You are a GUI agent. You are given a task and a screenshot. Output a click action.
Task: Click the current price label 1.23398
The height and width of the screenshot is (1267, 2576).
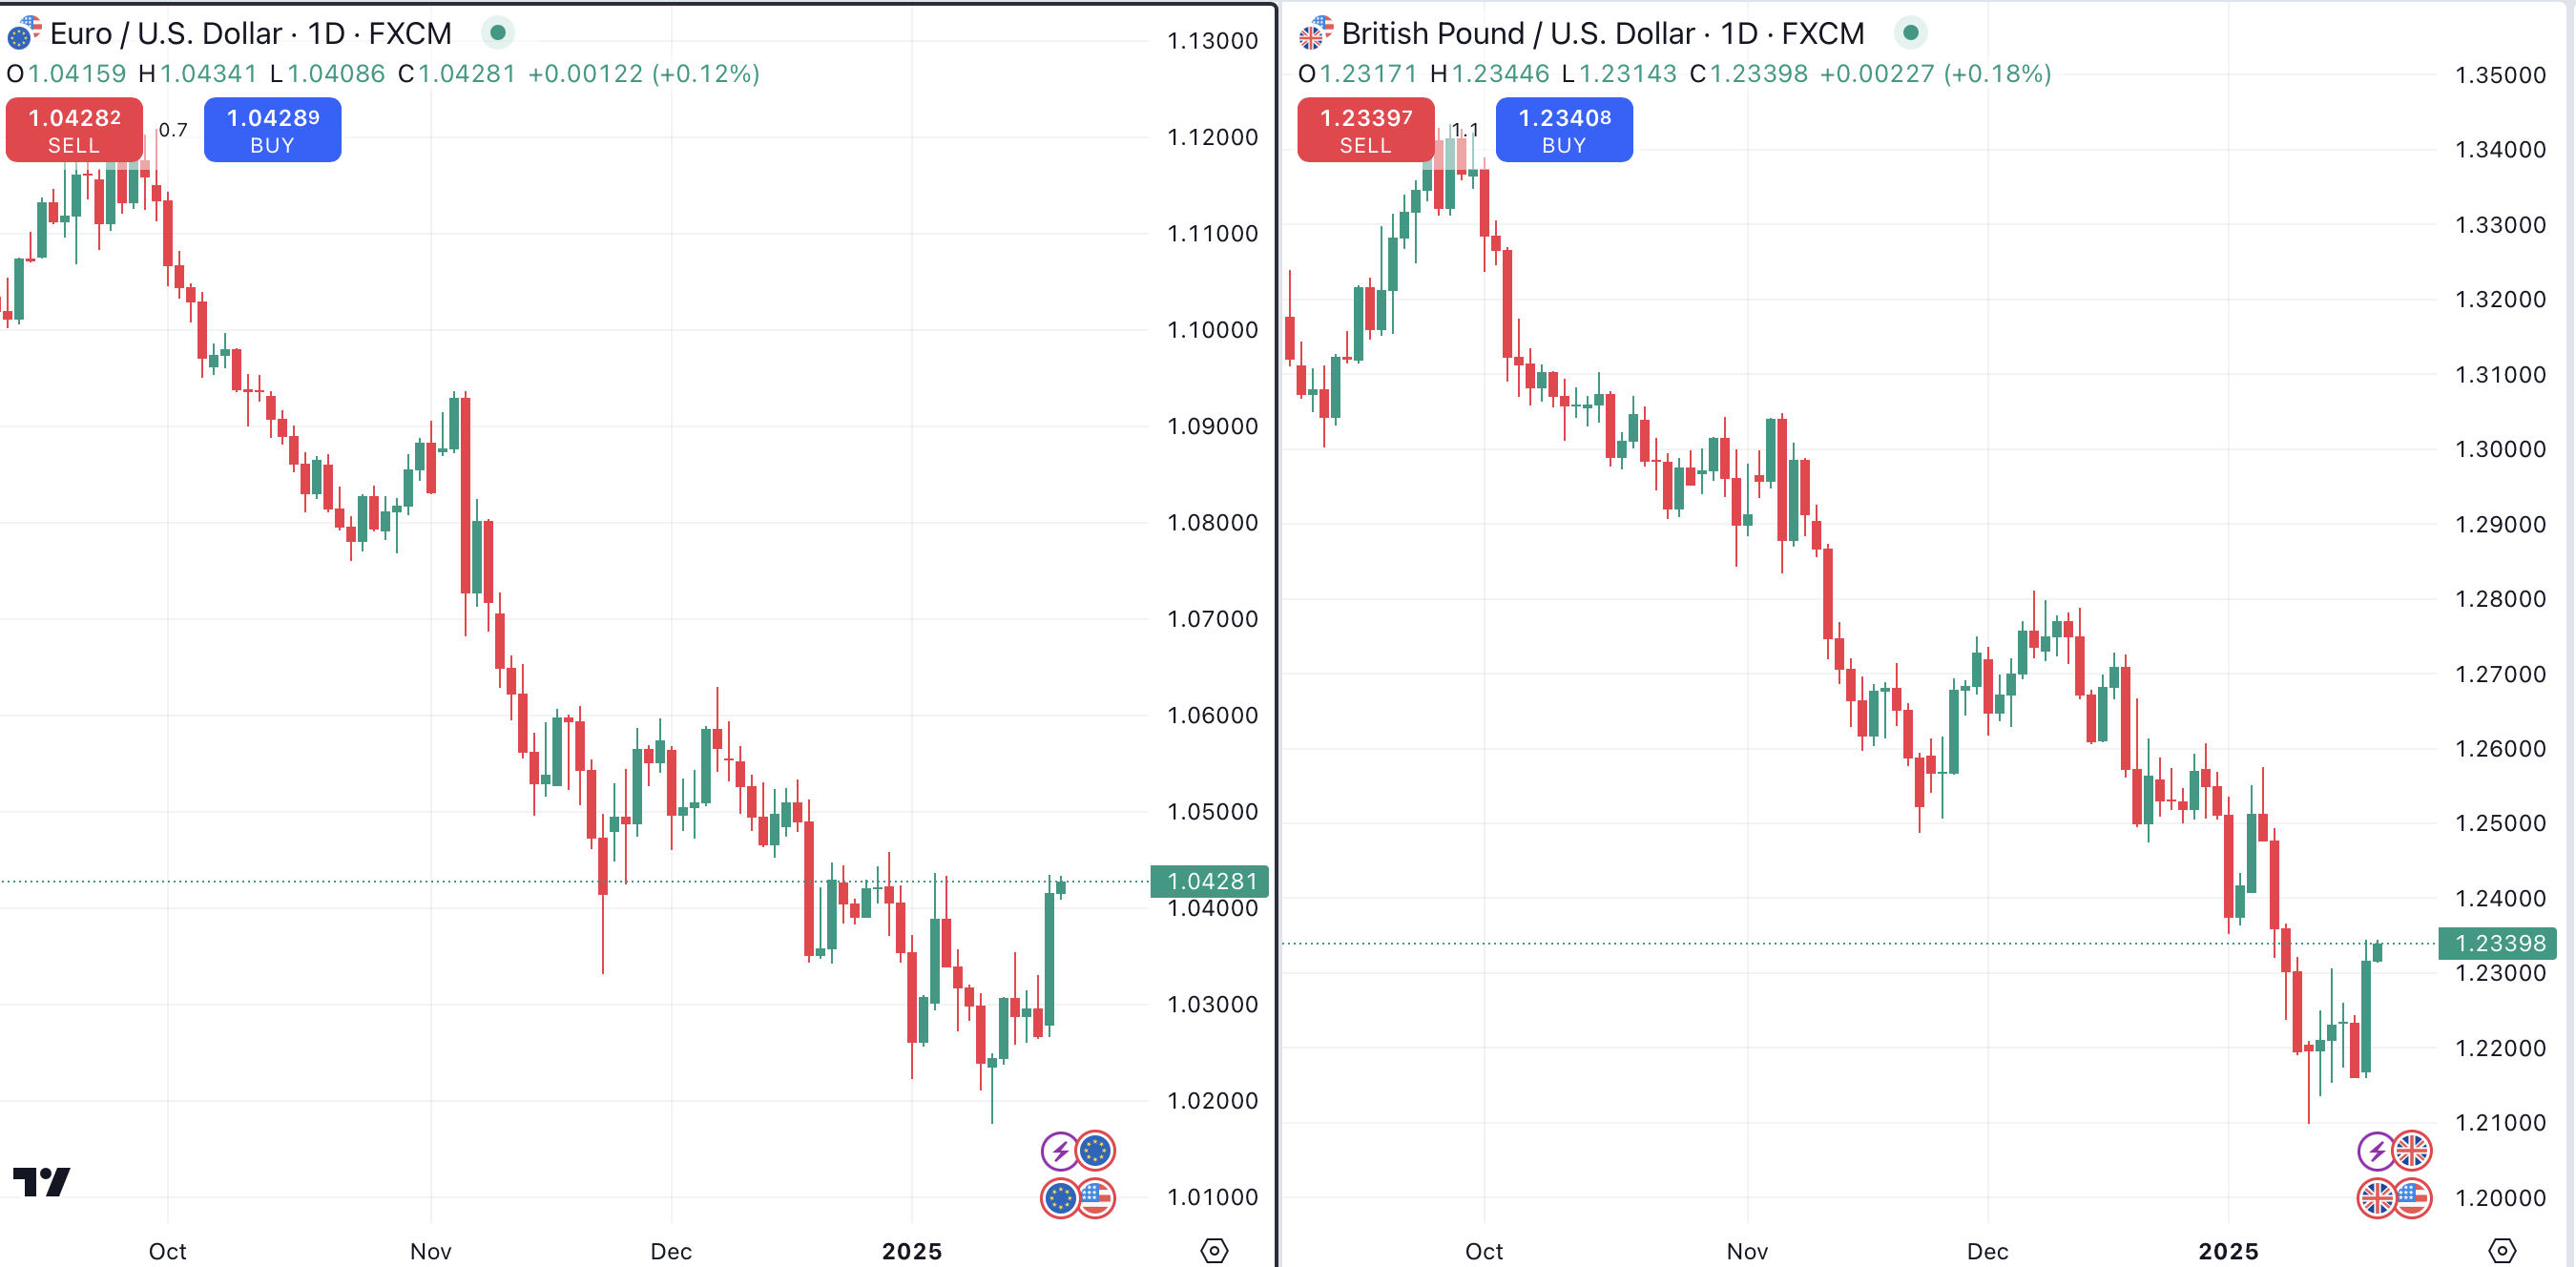(2498, 943)
